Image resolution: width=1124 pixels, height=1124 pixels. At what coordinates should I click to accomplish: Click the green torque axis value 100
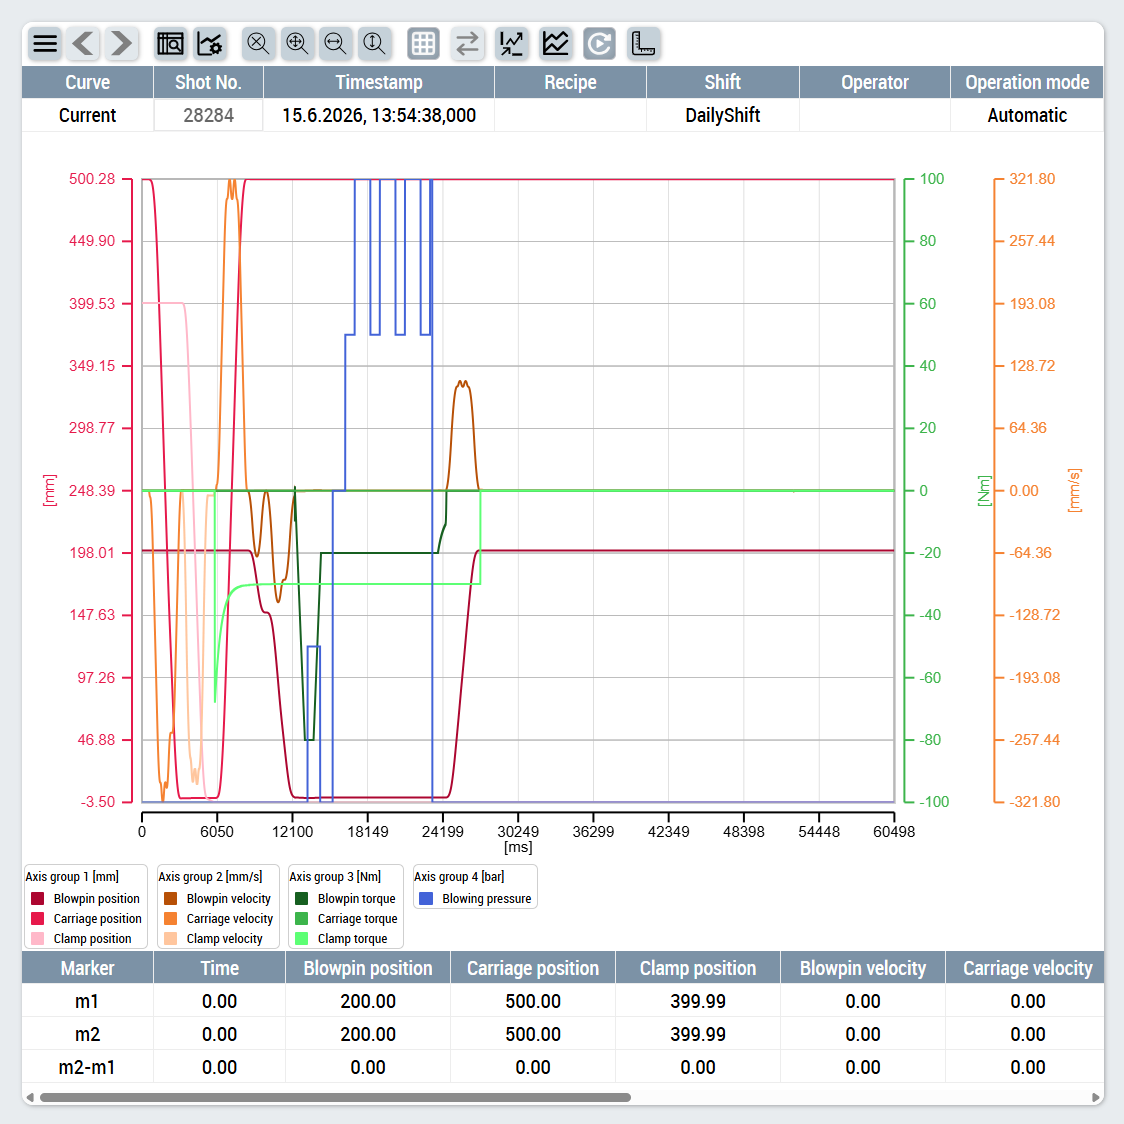point(932,179)
